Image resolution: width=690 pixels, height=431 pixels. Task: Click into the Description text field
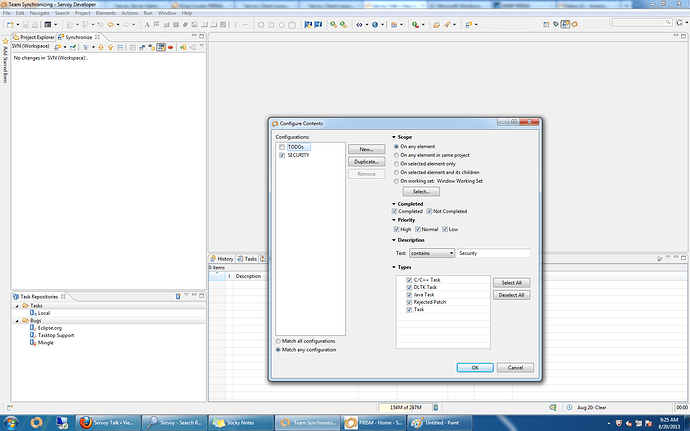(493, 253)
